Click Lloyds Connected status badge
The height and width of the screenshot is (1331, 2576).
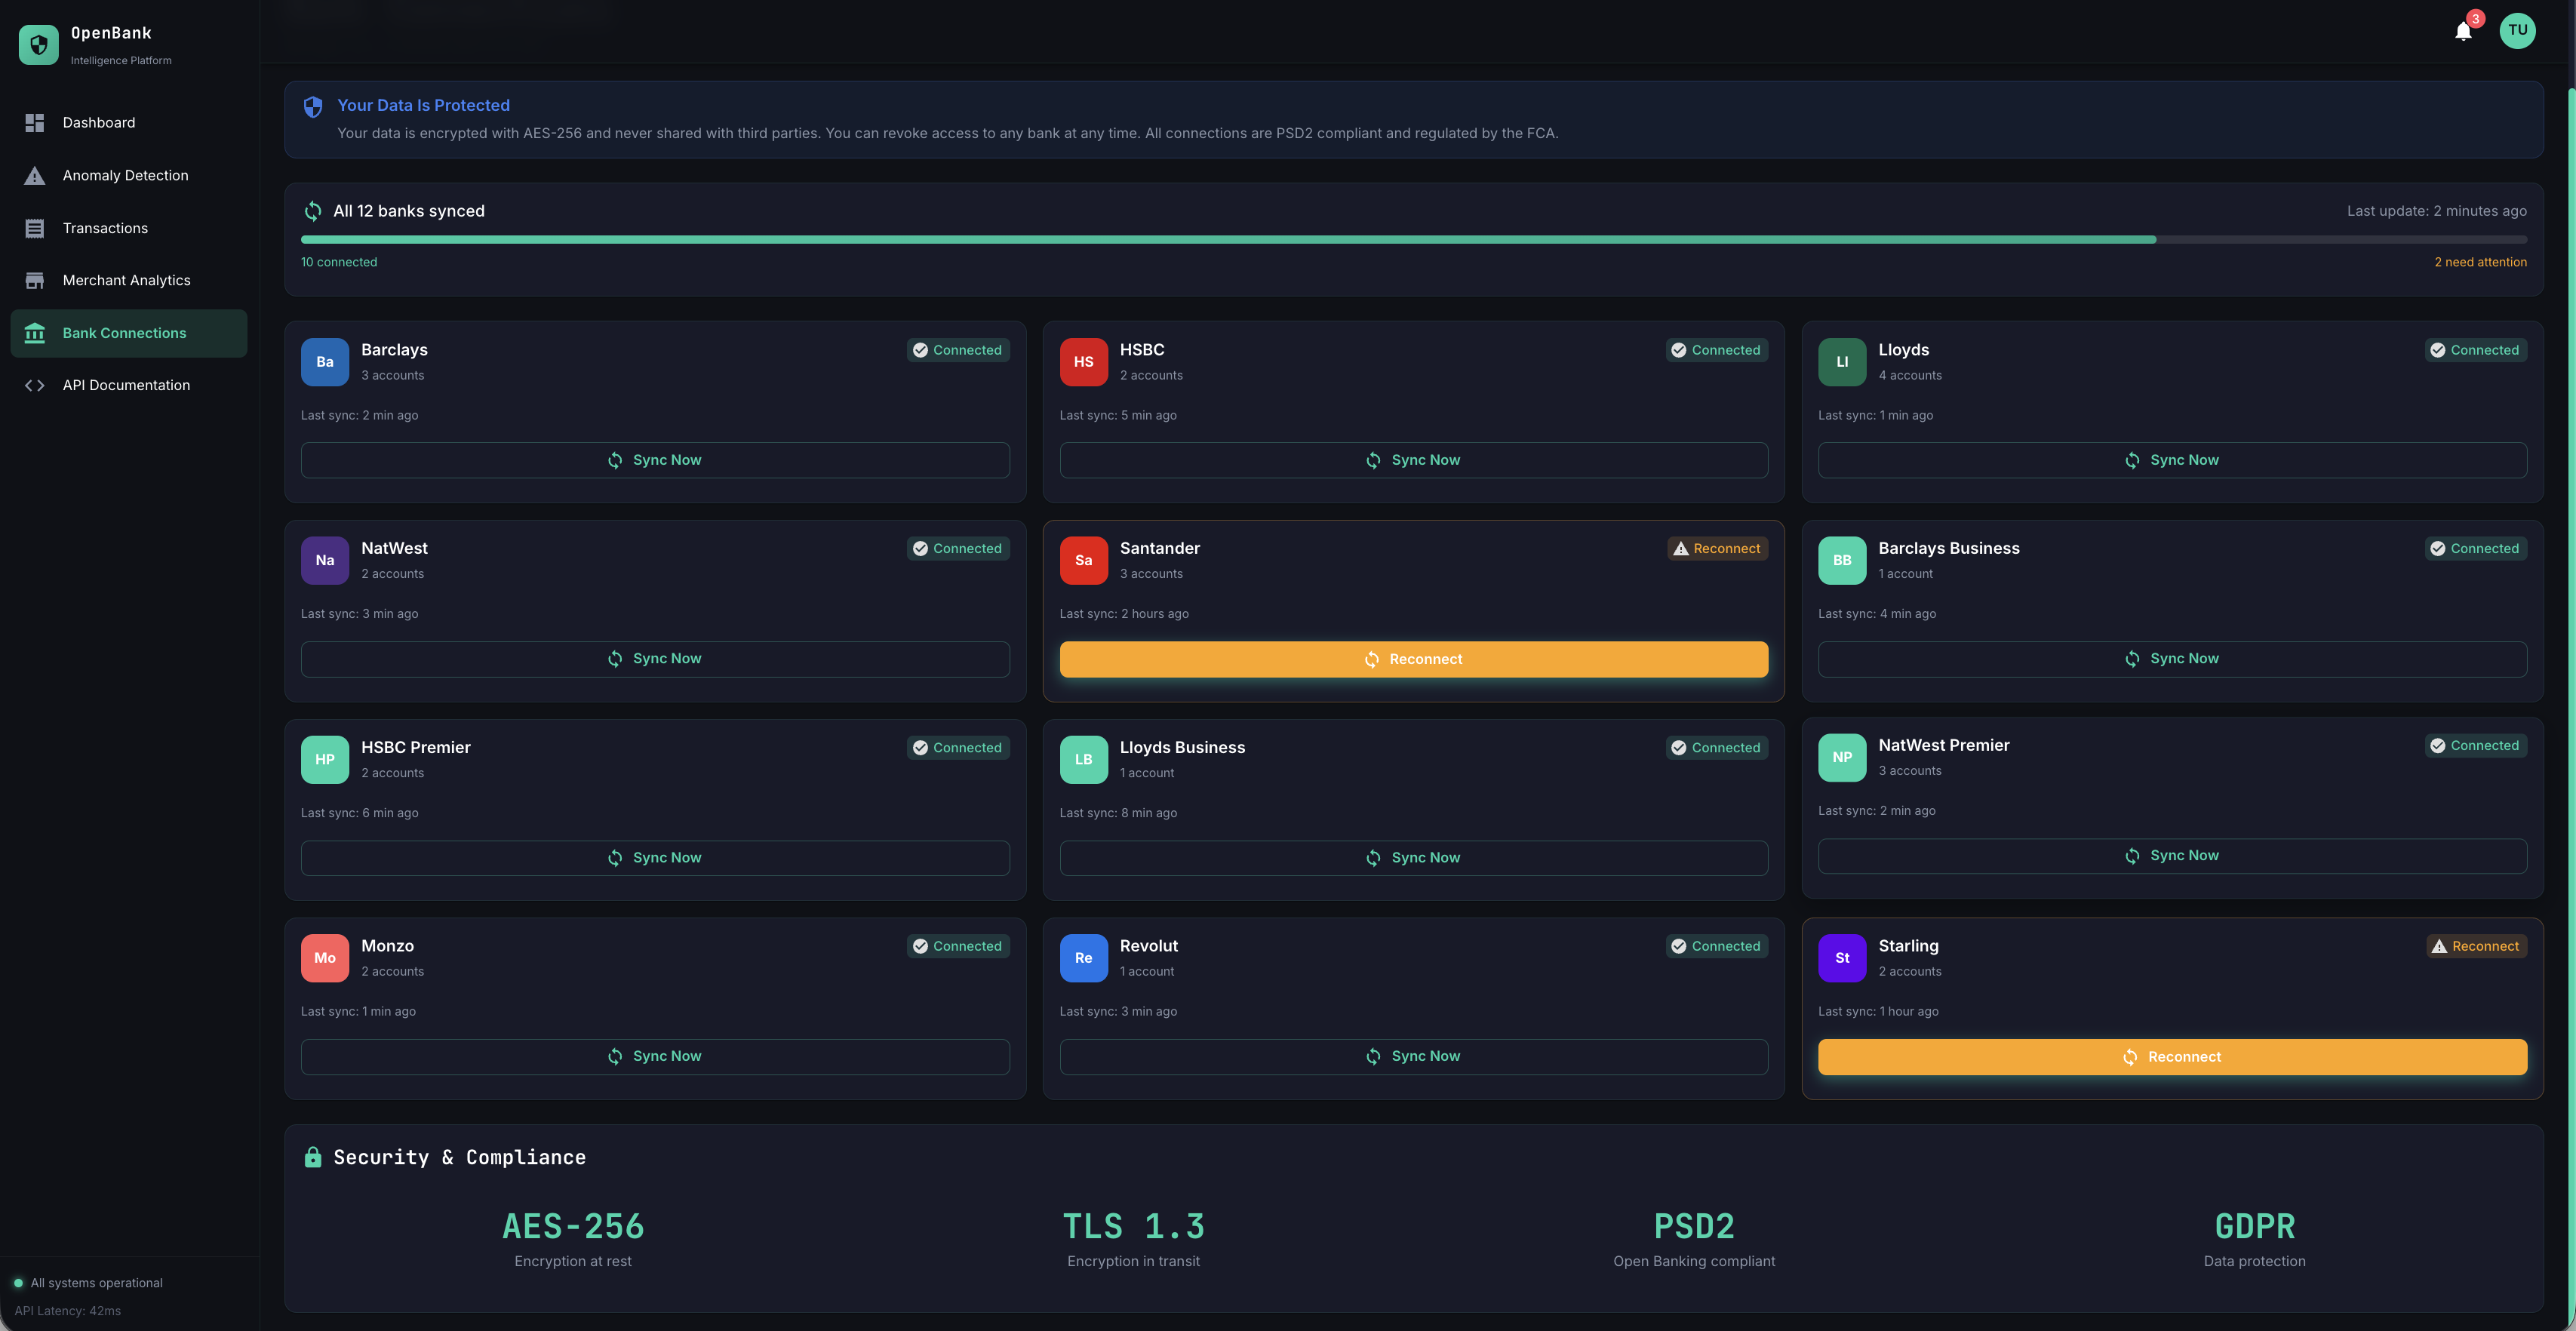[x=2475, y=350]
